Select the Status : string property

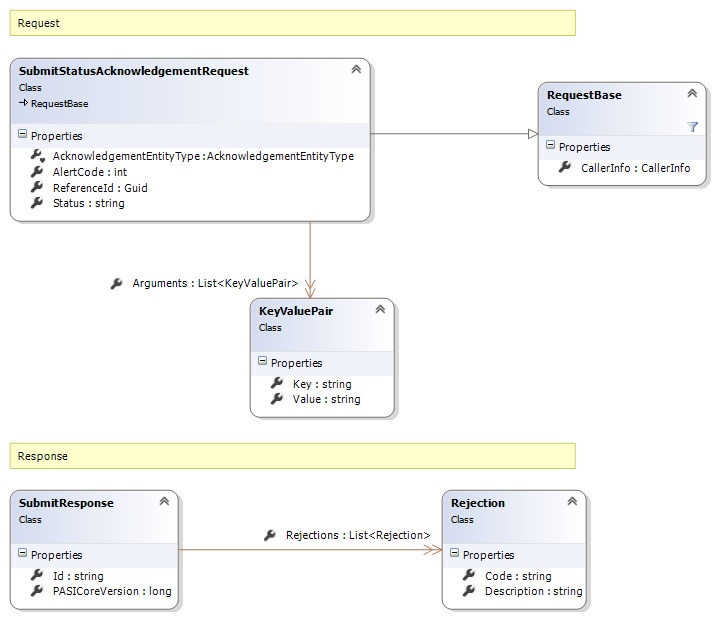(88, 203)
